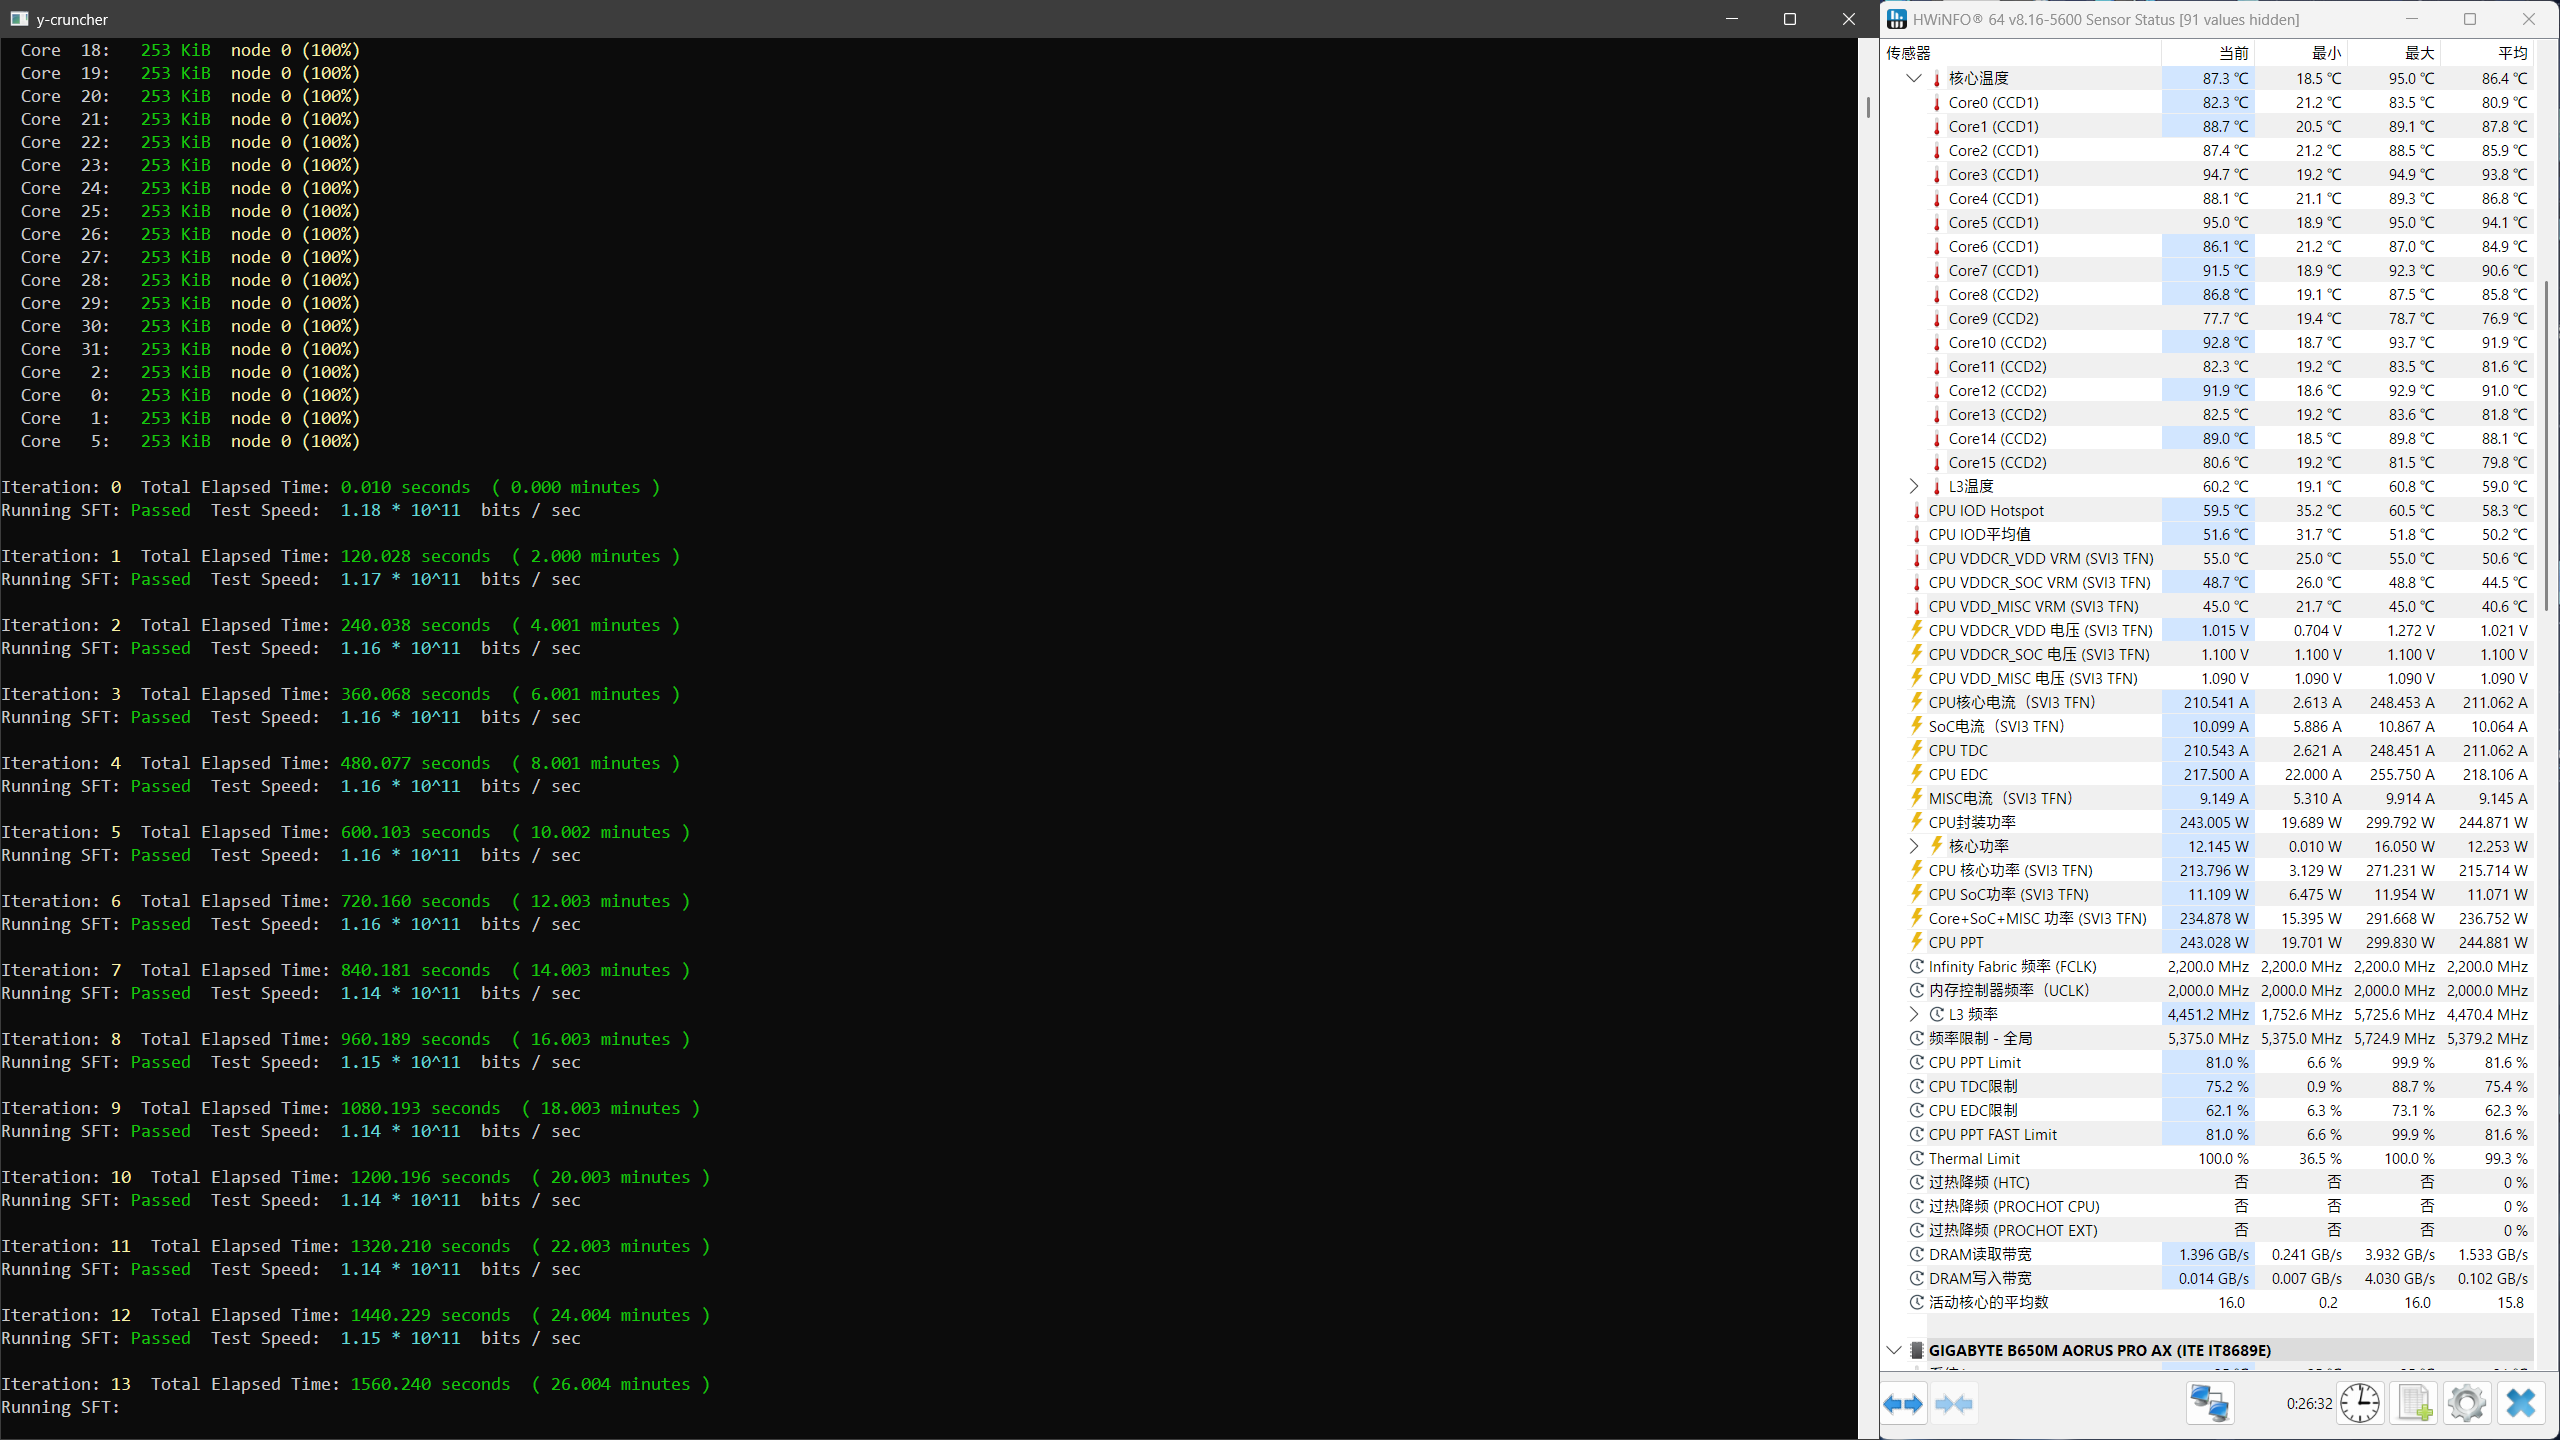The image size is (2560, 1440).
Task: Expand the L3 频率 sensor row
Action: [1914, 1014]
